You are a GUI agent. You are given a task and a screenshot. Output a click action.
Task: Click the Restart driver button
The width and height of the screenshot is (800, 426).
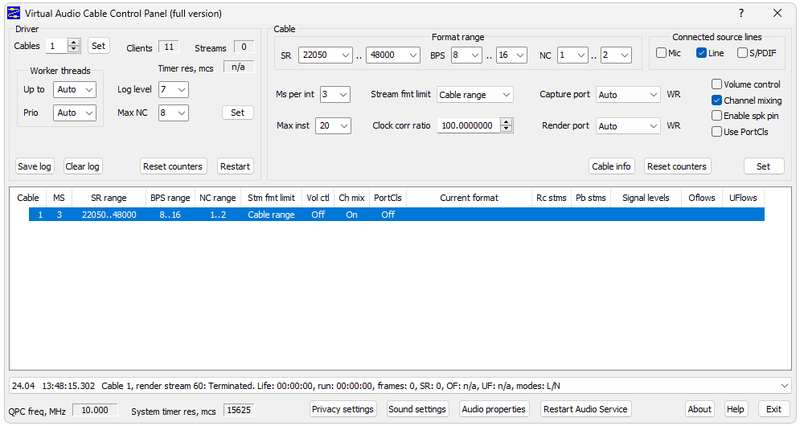pos(235,166)
